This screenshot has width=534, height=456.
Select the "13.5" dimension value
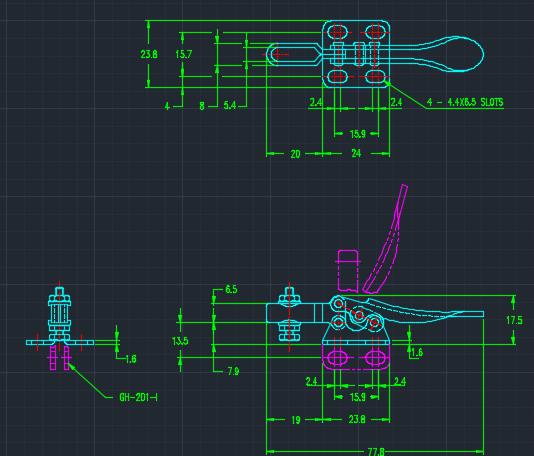(x=180, y=341)
